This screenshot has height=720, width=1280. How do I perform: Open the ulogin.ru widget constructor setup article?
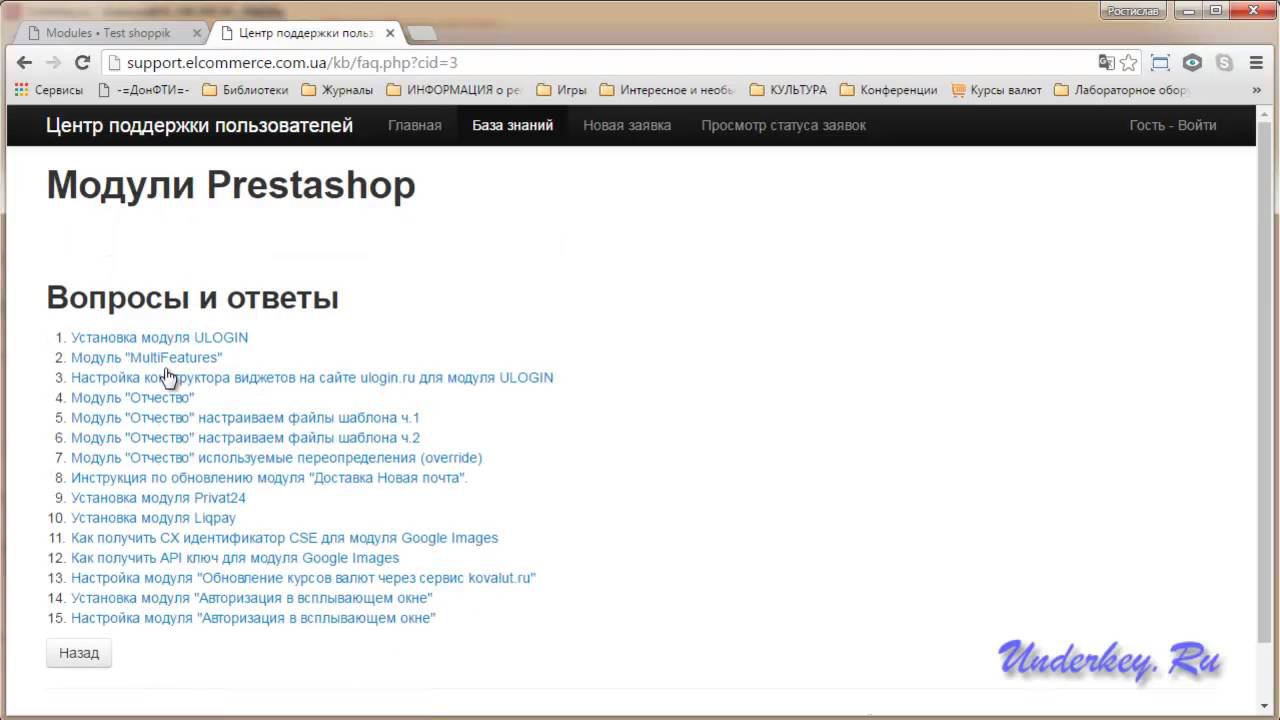pyautogui.click(x=312, y=378)
